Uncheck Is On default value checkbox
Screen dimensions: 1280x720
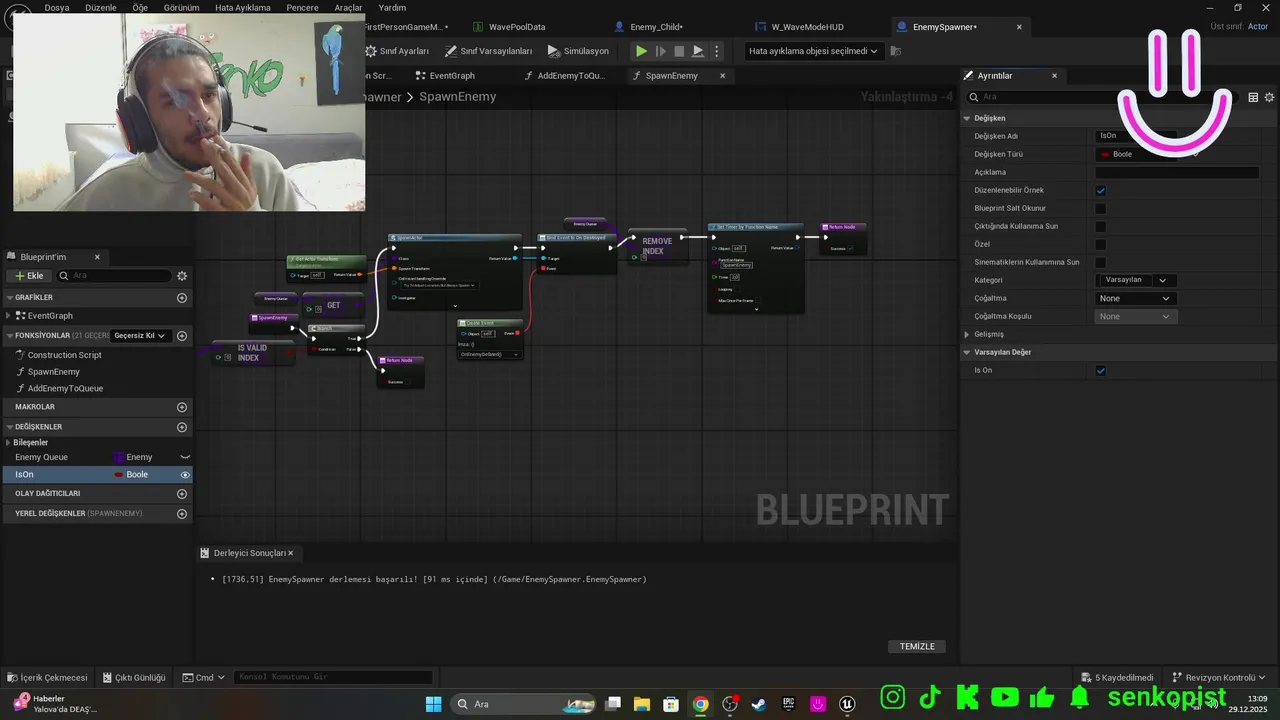pyautogui.click(x=1101, y=370)
